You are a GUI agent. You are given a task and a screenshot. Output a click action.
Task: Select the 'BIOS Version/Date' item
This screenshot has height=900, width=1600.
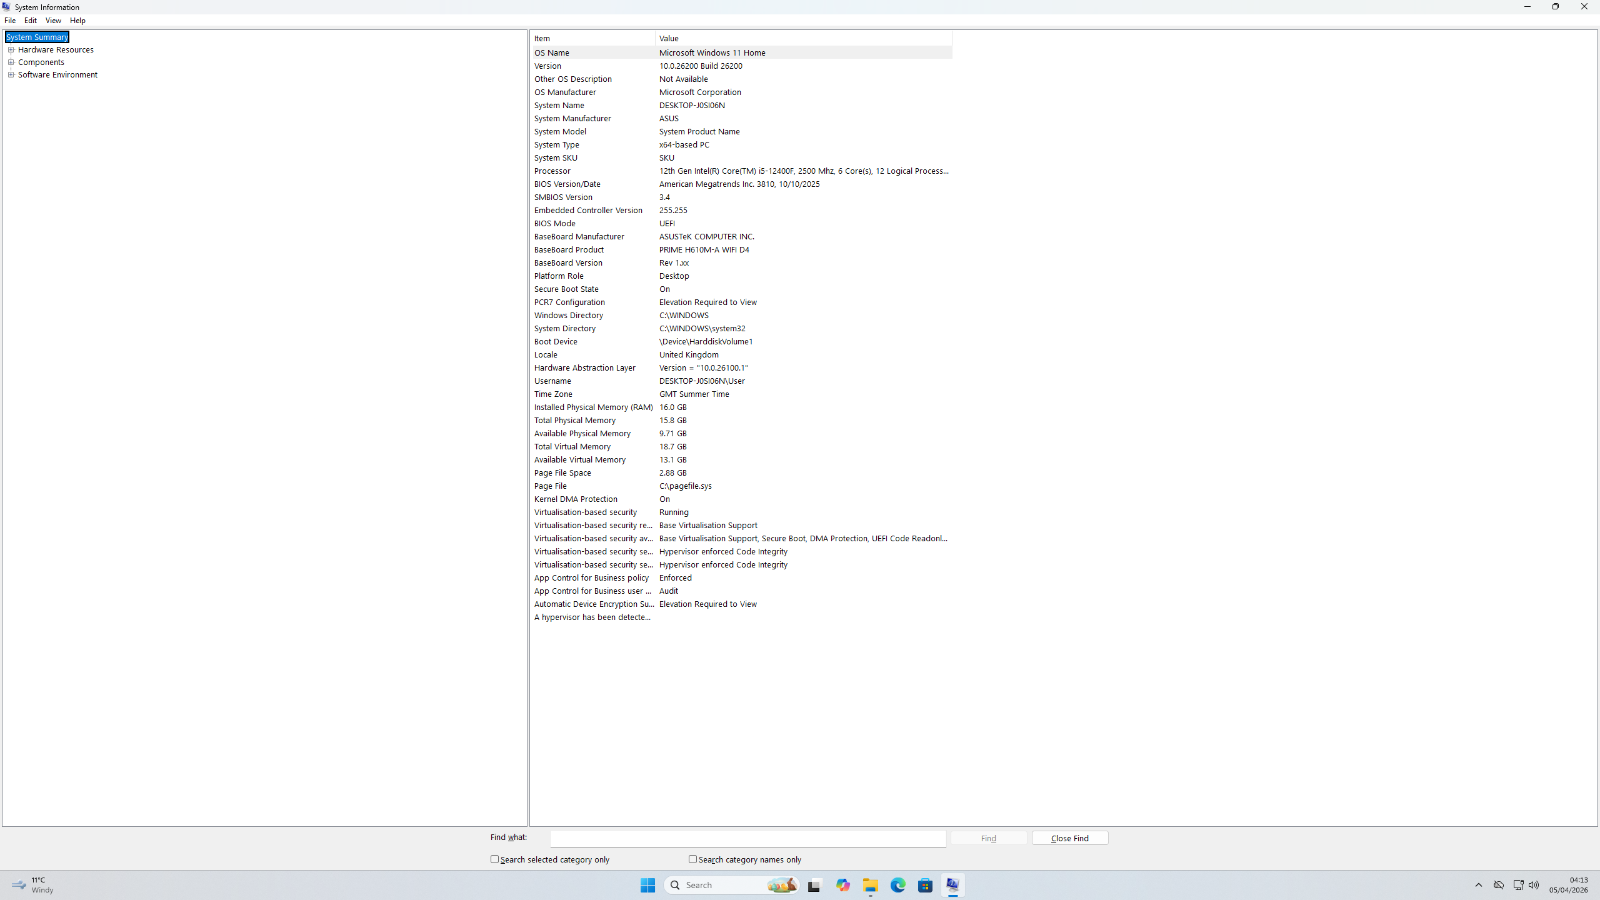coord(567,184)
